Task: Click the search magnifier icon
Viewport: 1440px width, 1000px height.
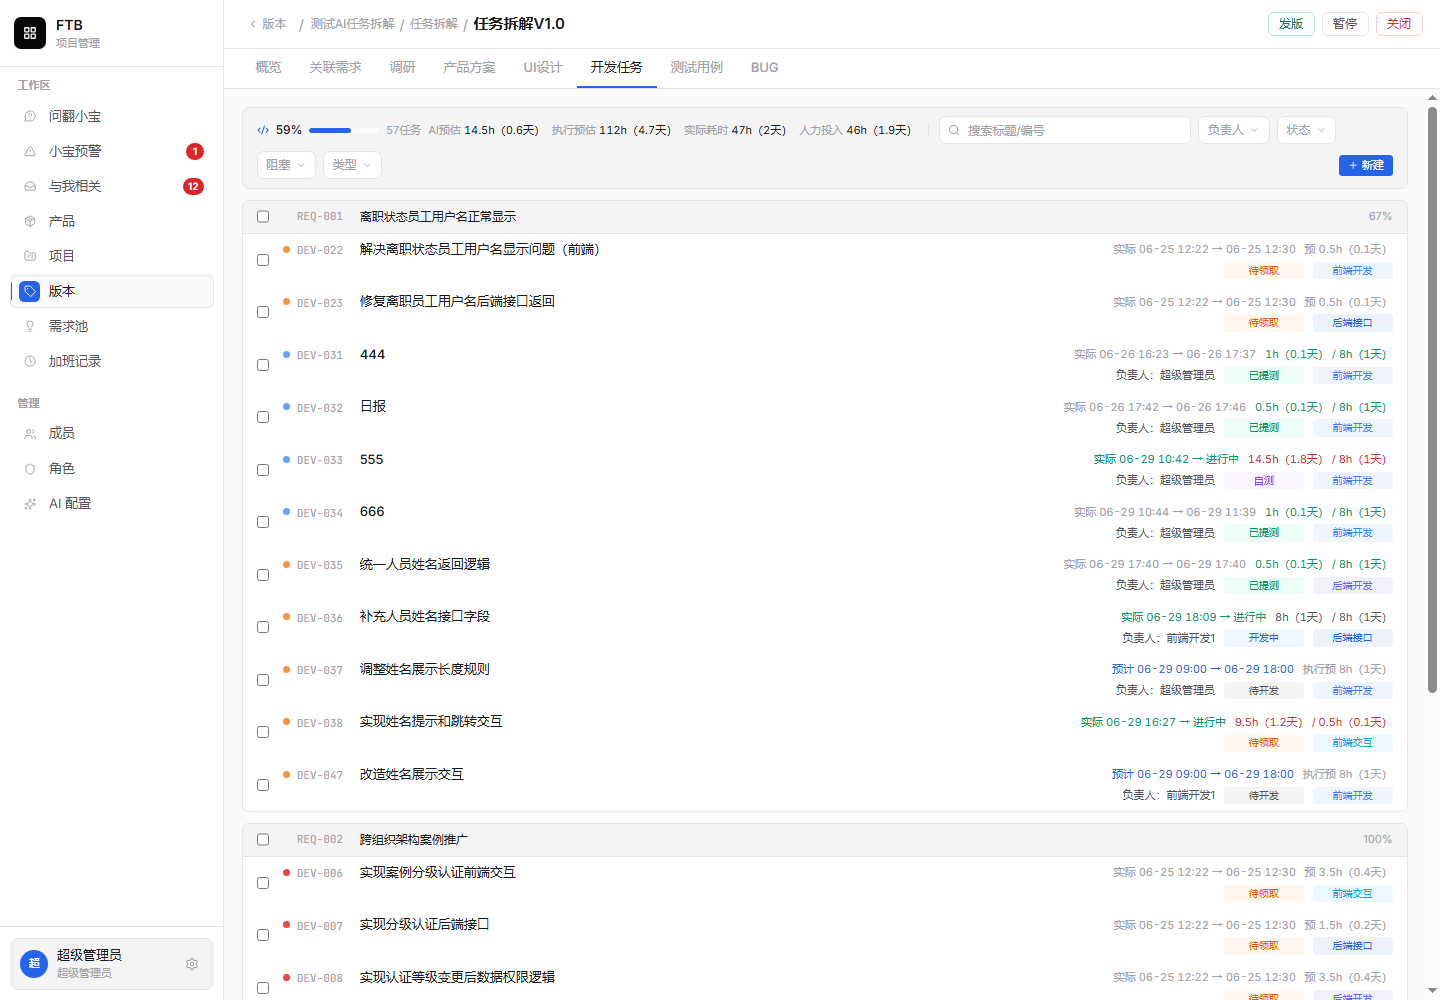Action: pyautogui.click(x=954, y=130)
